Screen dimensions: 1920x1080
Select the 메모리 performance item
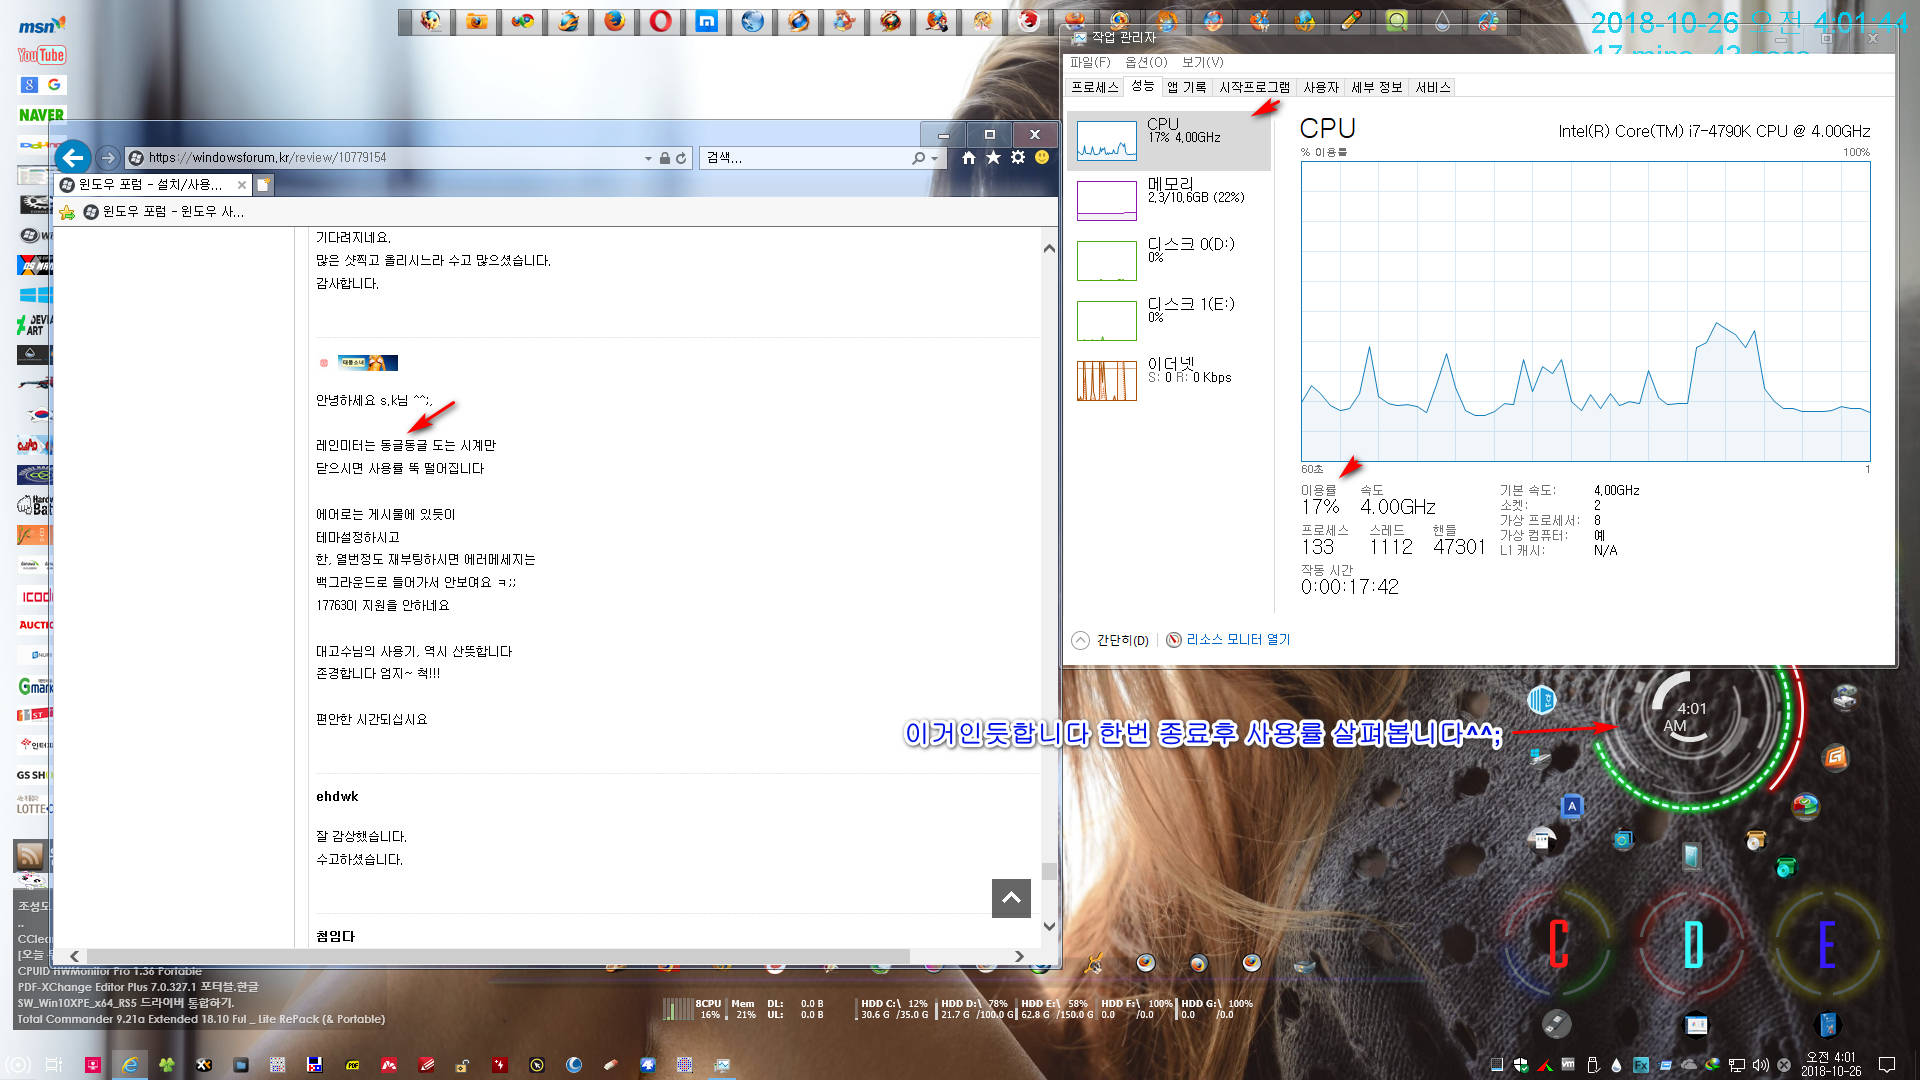click(1169, 200)
